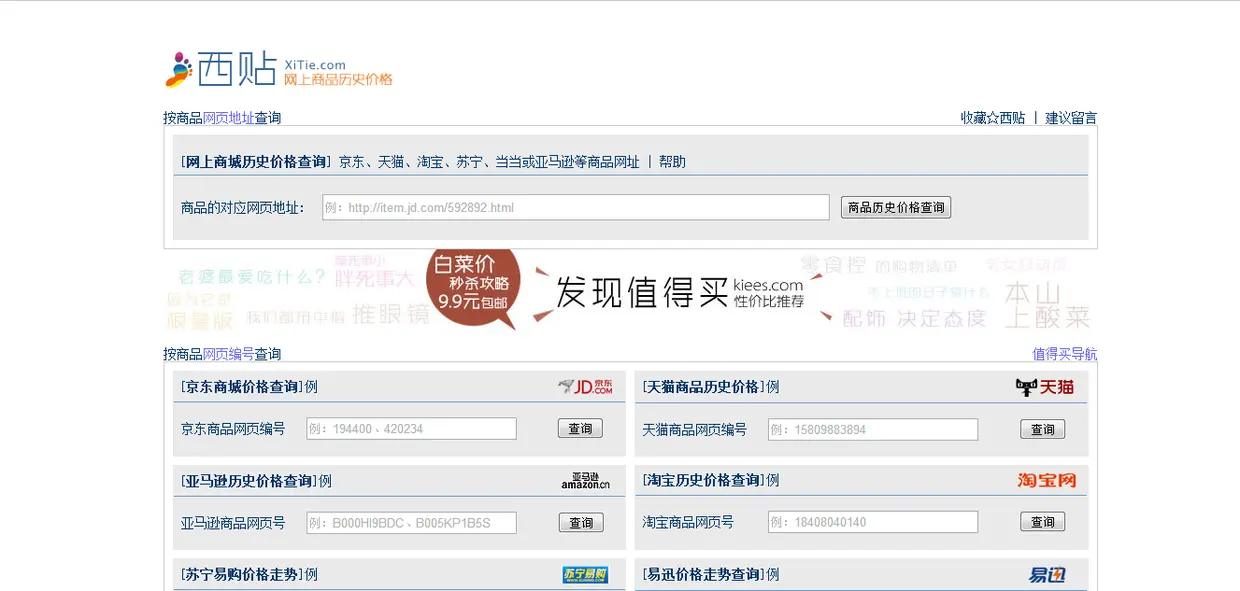Click the 发现值得买 kiees.com banner text
The image size is (1240, 591).
click(680, 292)
